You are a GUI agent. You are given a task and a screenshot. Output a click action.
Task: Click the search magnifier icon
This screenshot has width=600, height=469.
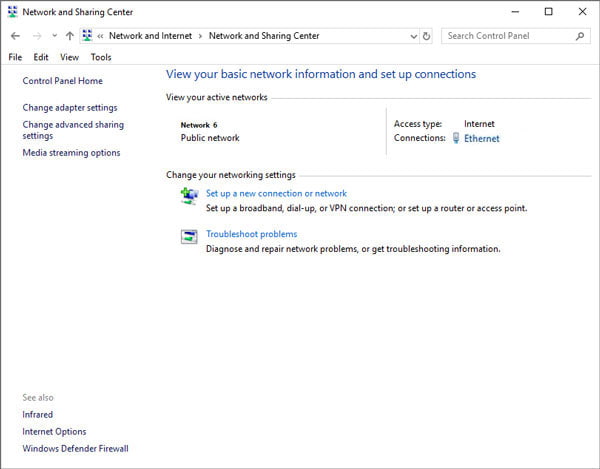580,36
